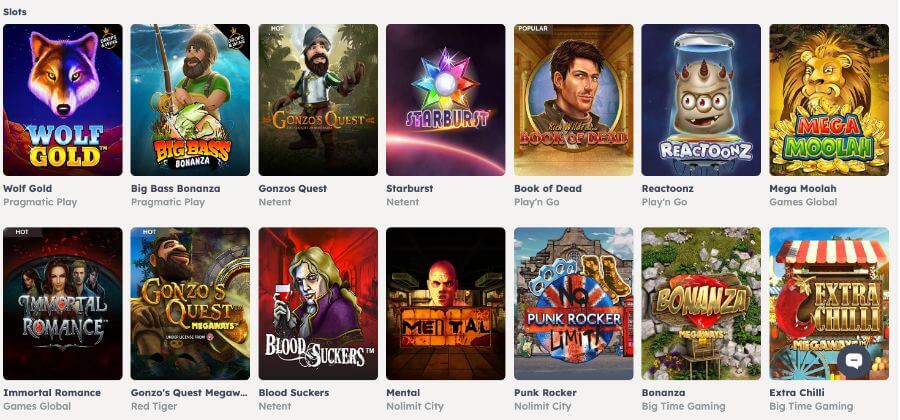The width and height of the screenshot is (900, 420).
Task: Open the Immortal Romance game tile
Action: click(x=63, y=304)
